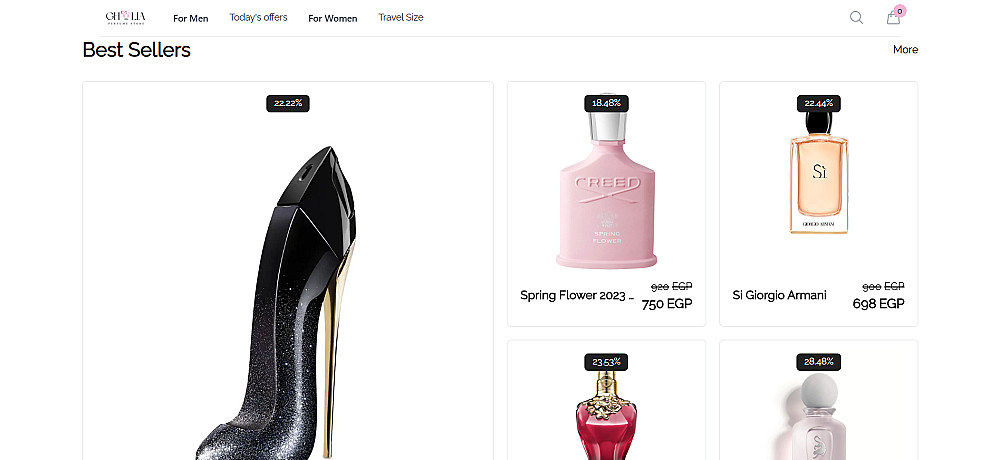
Task: Click the More link for Best Sellers
Action: (905, 49)
